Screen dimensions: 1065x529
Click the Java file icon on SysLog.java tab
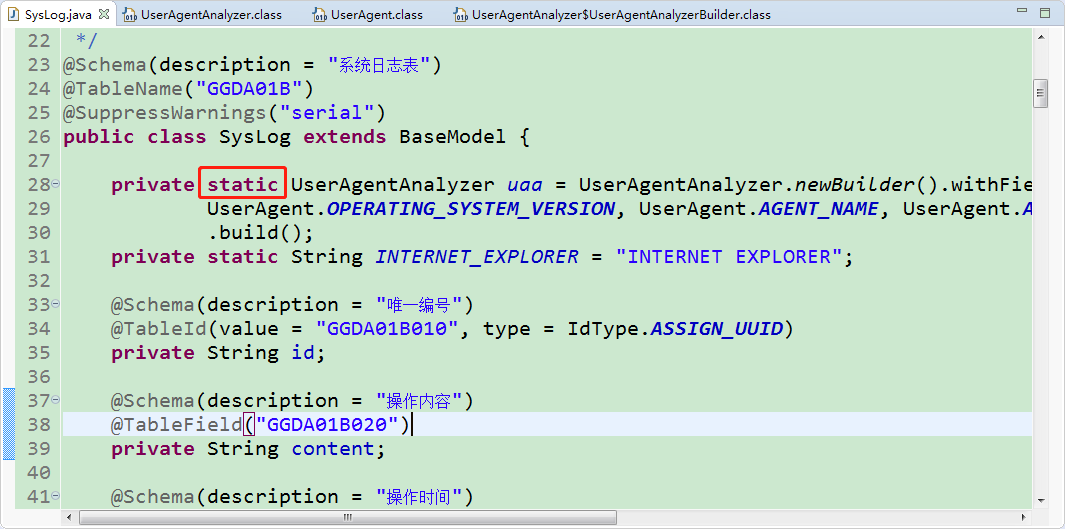(14, 14)
